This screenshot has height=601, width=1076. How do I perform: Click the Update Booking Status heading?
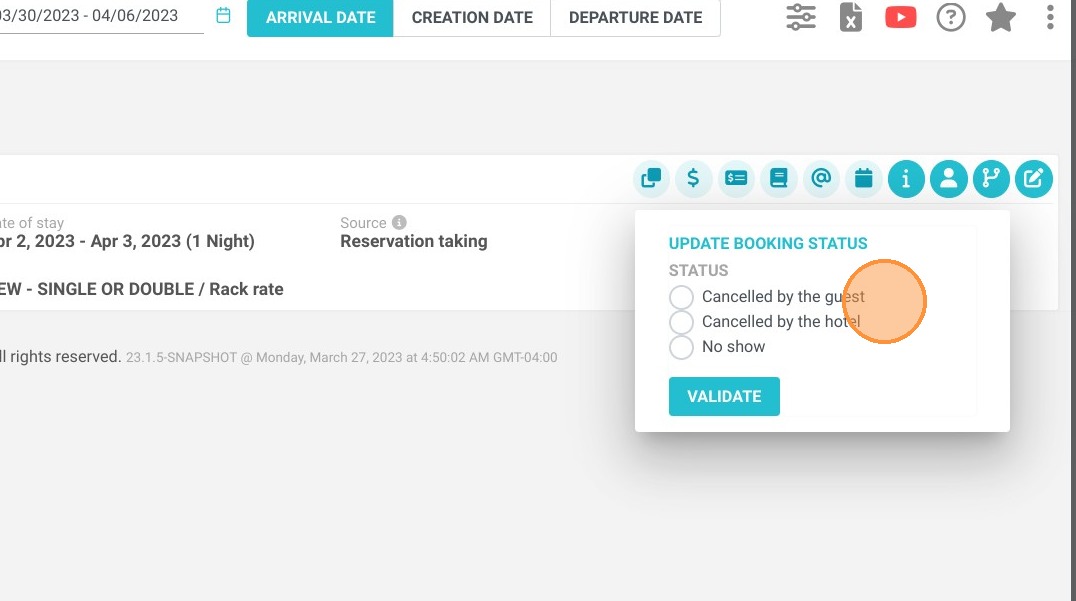(768, 244)
